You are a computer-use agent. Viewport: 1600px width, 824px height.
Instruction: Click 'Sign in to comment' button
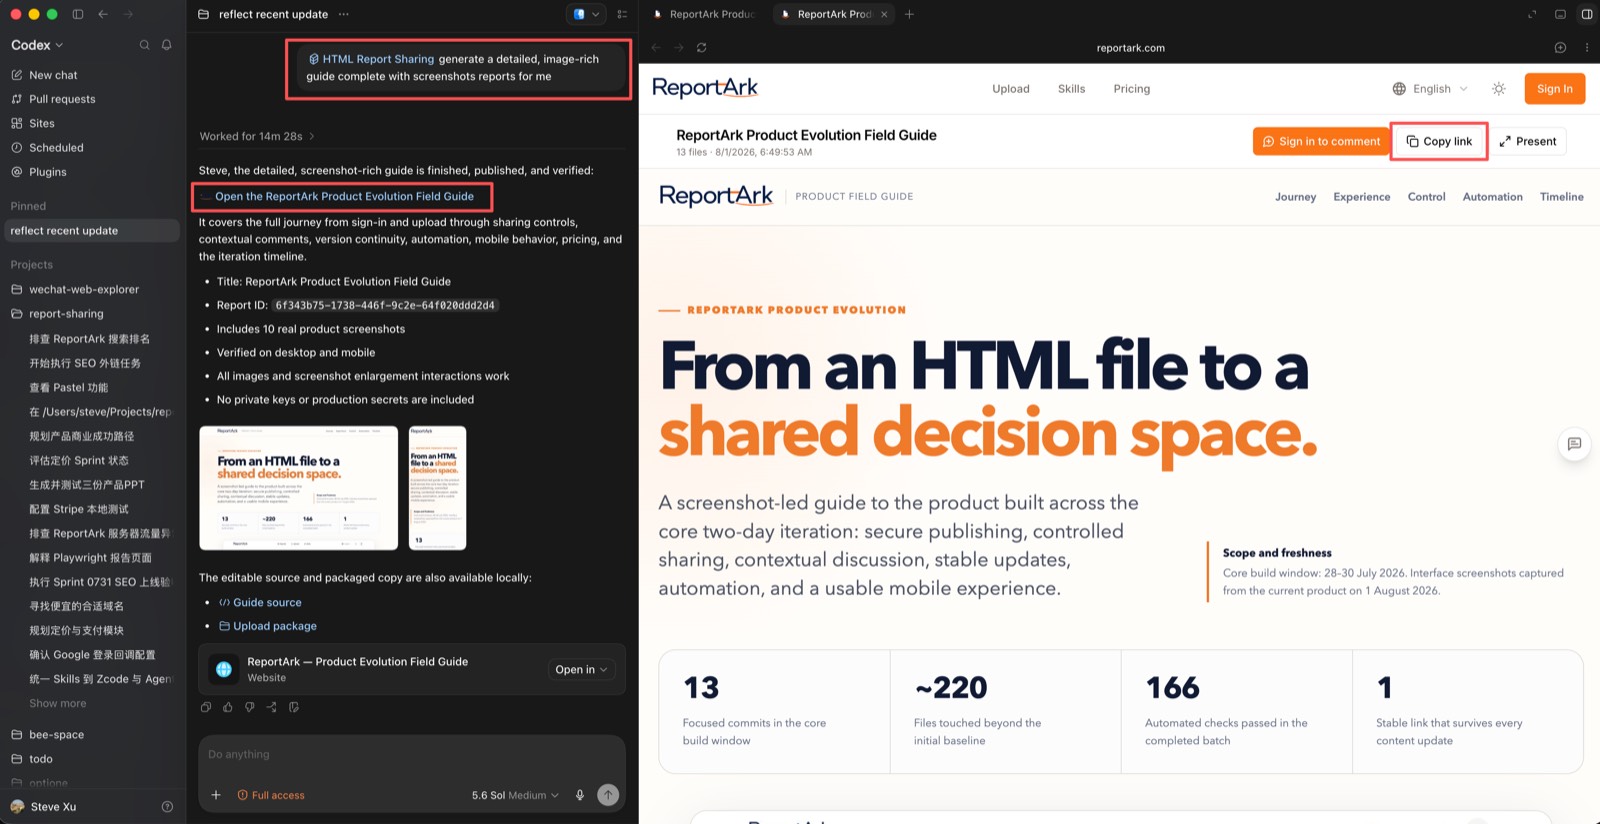coord(1321,141)
